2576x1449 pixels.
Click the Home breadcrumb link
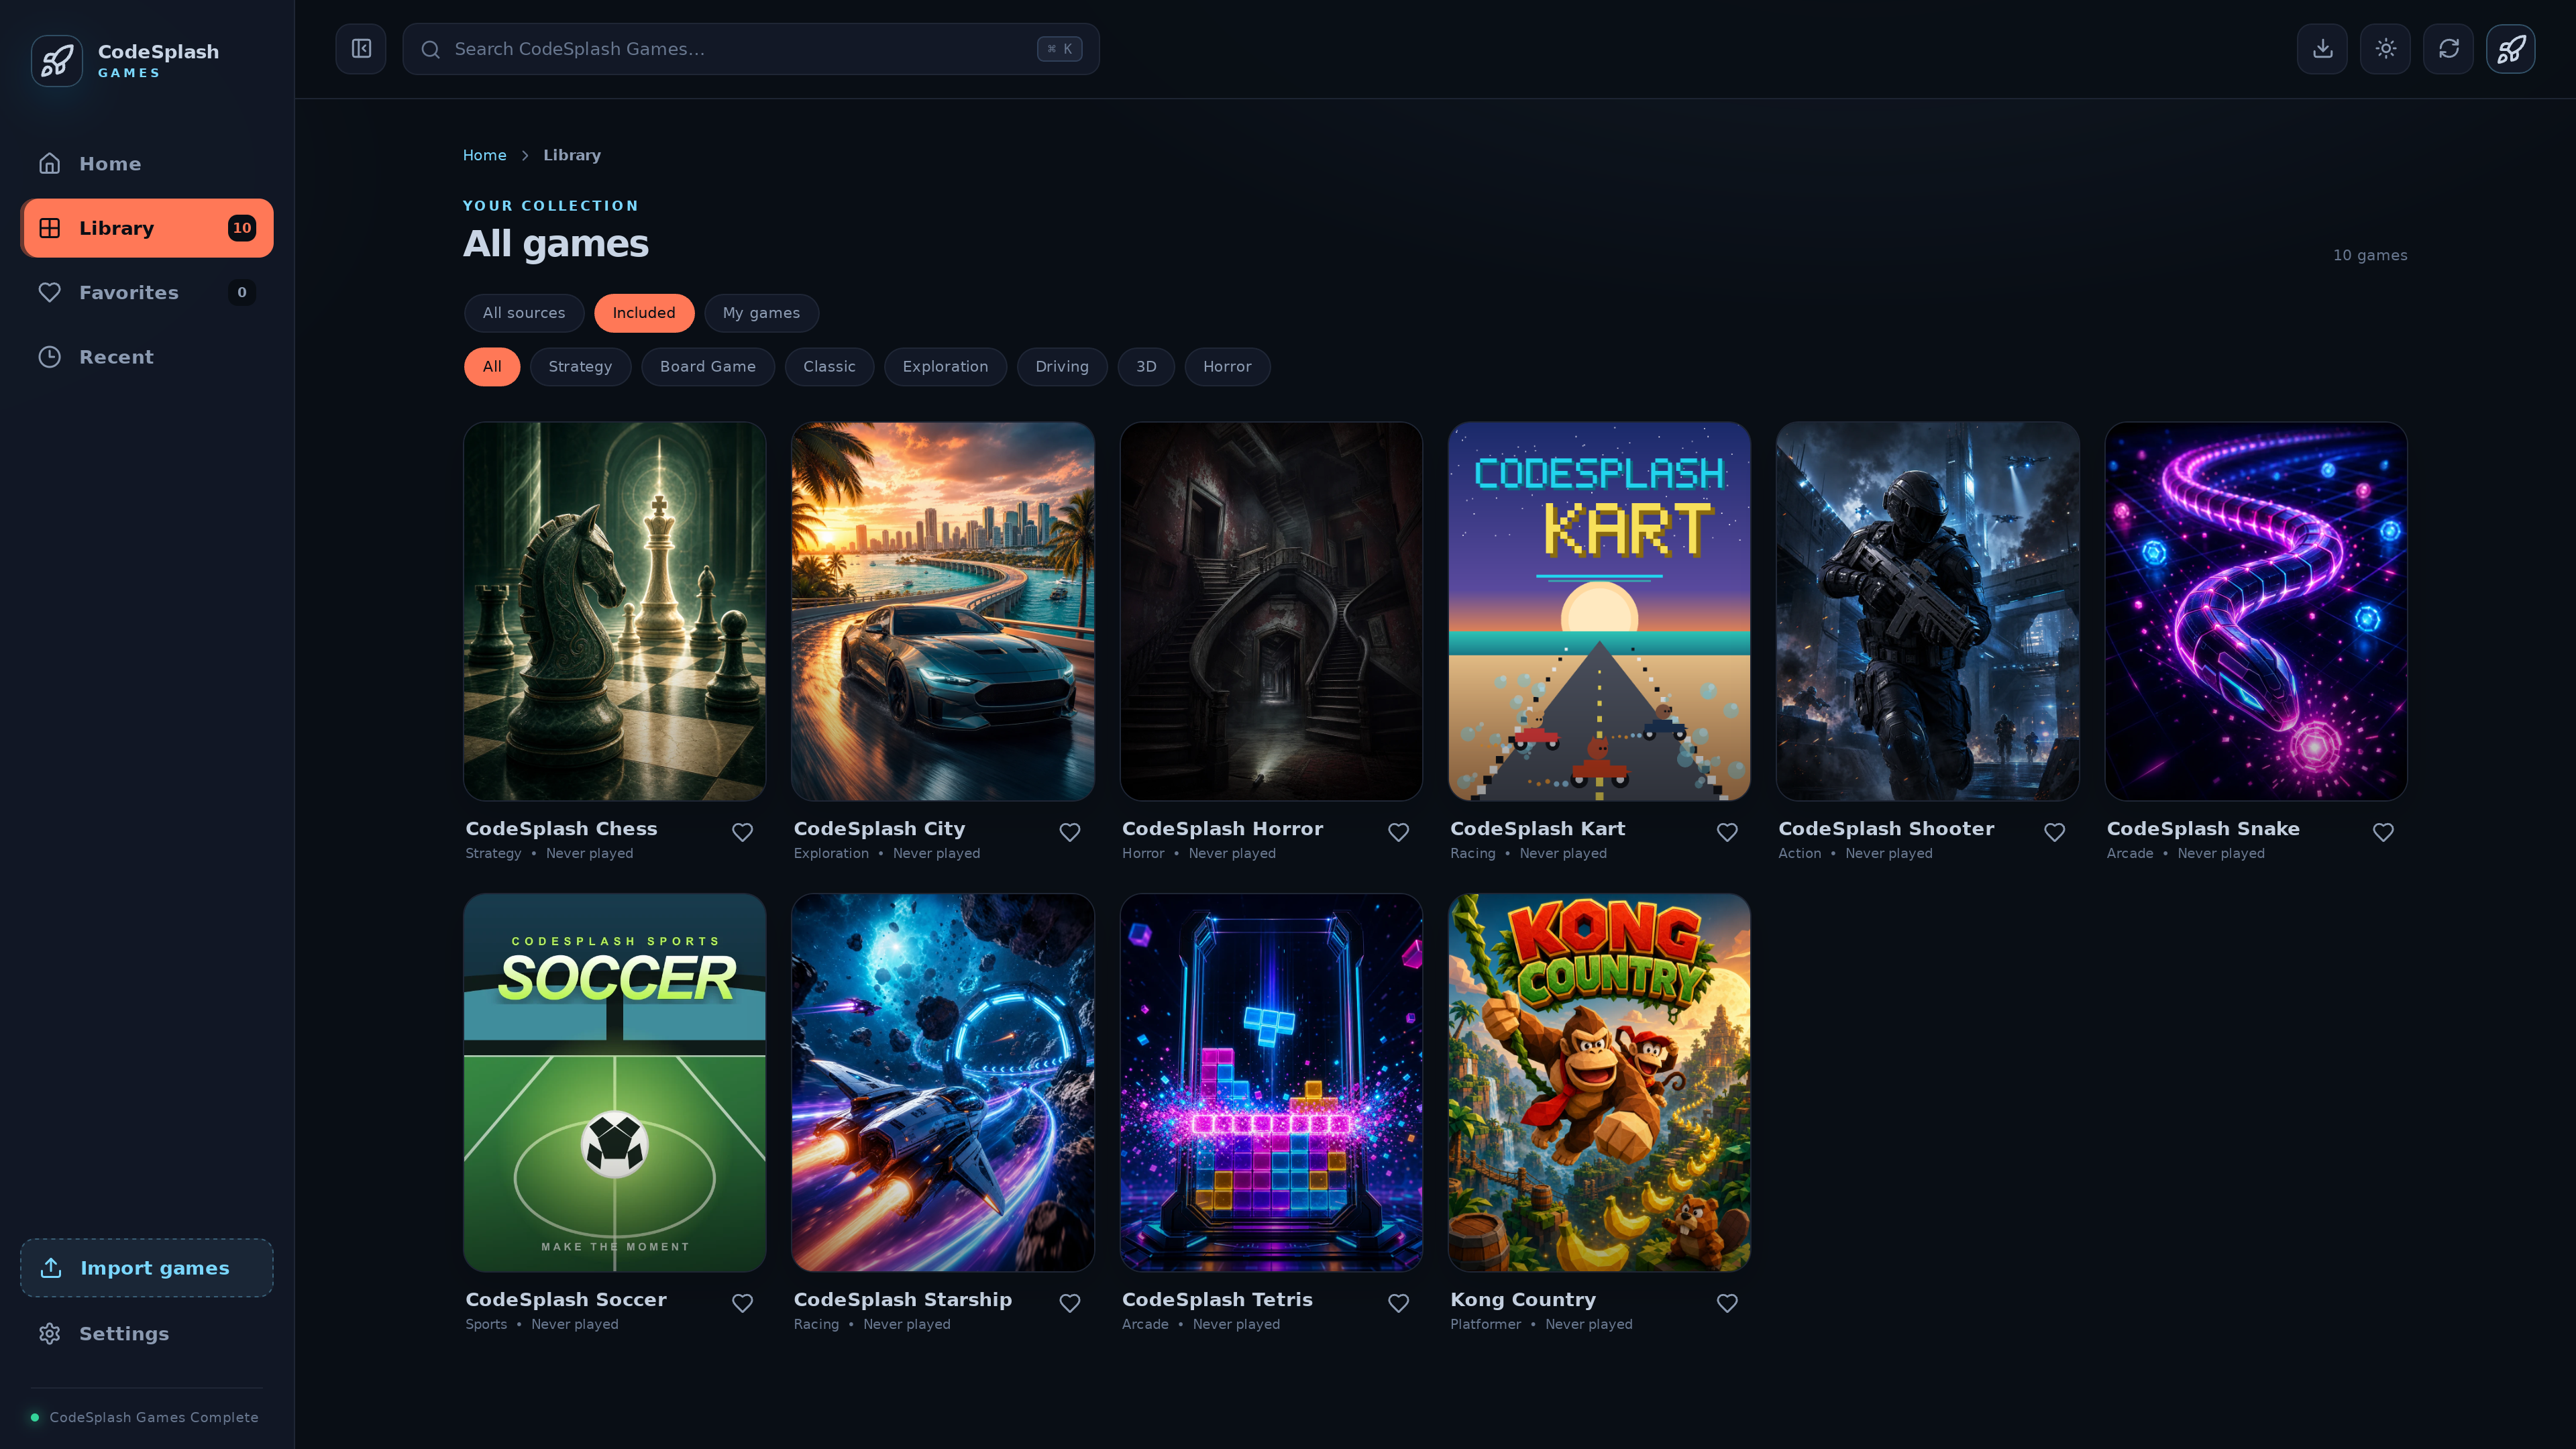pos(484,155)
